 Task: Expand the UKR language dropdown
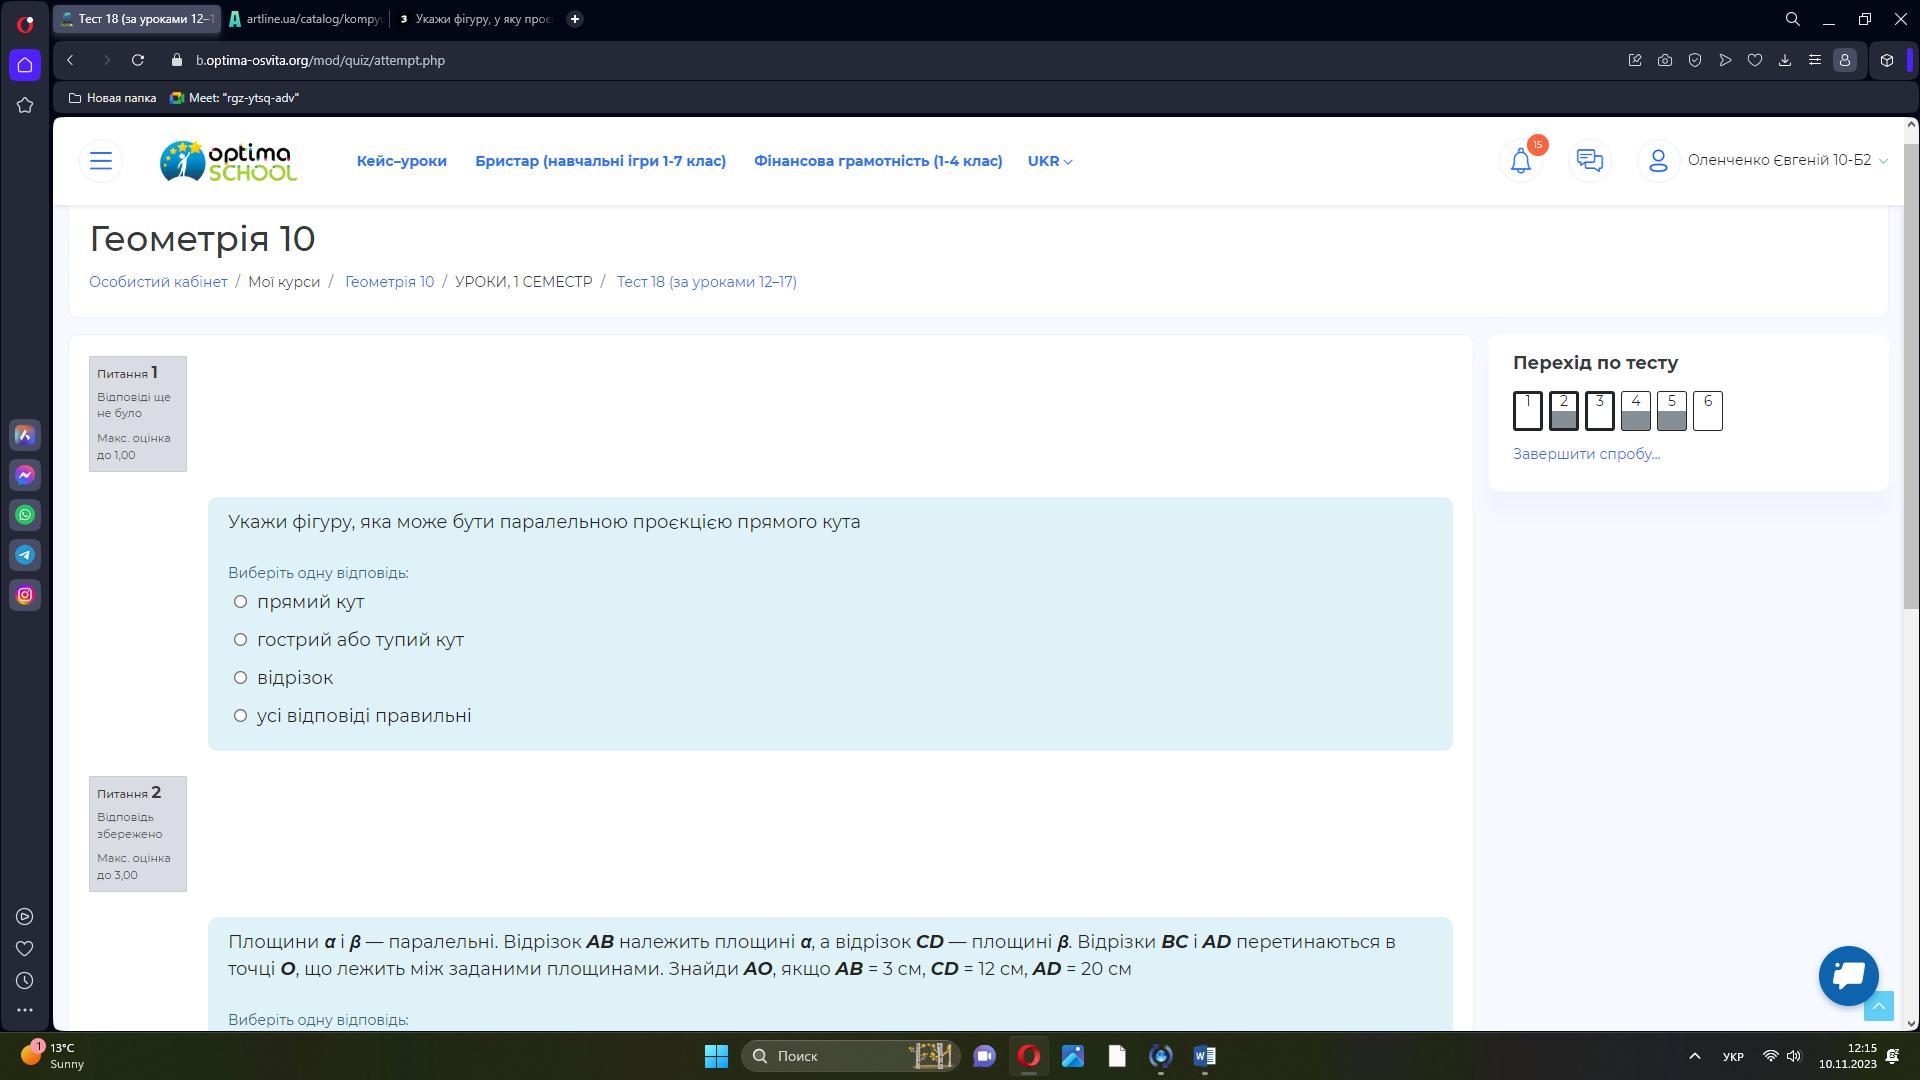pyautogui.click(x=1049, y=161)
